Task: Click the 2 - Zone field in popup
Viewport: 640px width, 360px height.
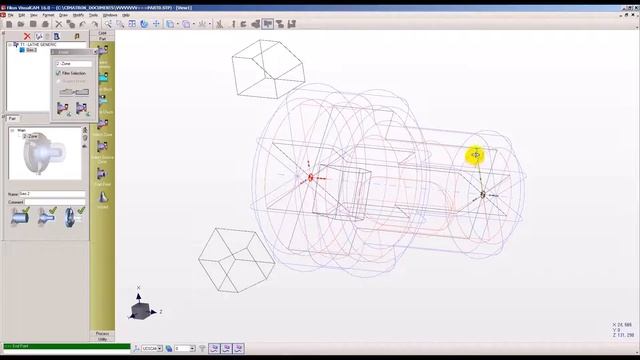Action: click(74, 64)
